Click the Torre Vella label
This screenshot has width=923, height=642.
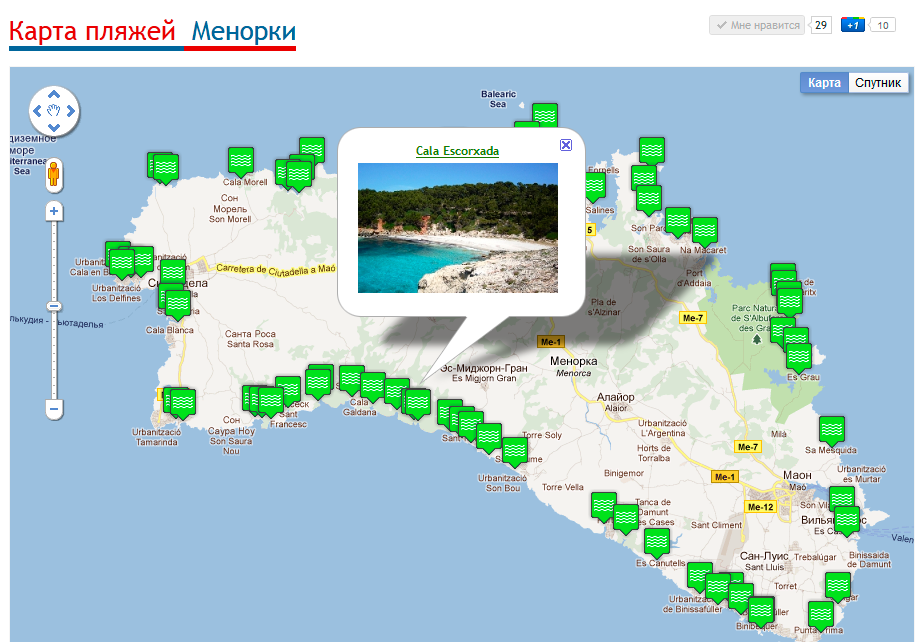[x=563, y=487]
